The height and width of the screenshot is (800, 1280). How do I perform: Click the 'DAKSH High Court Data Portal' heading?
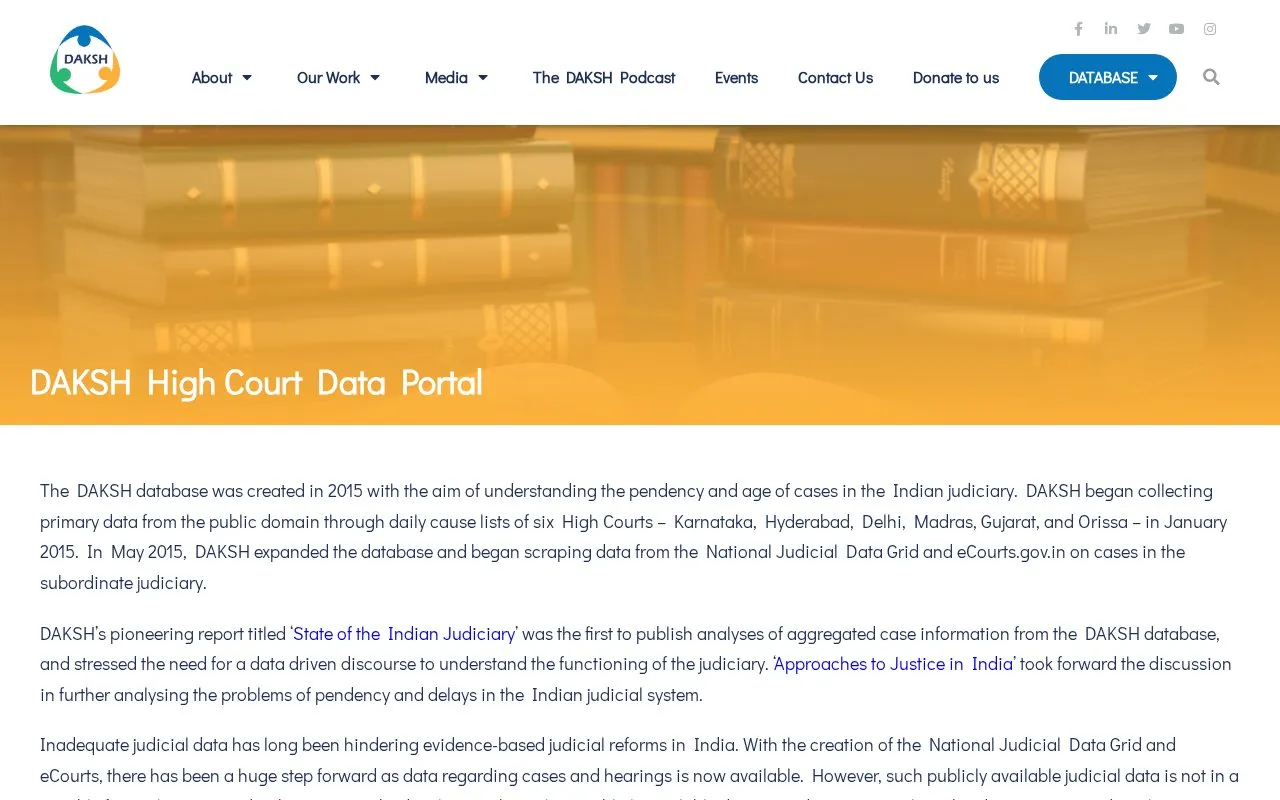click(x=256, y=382)
